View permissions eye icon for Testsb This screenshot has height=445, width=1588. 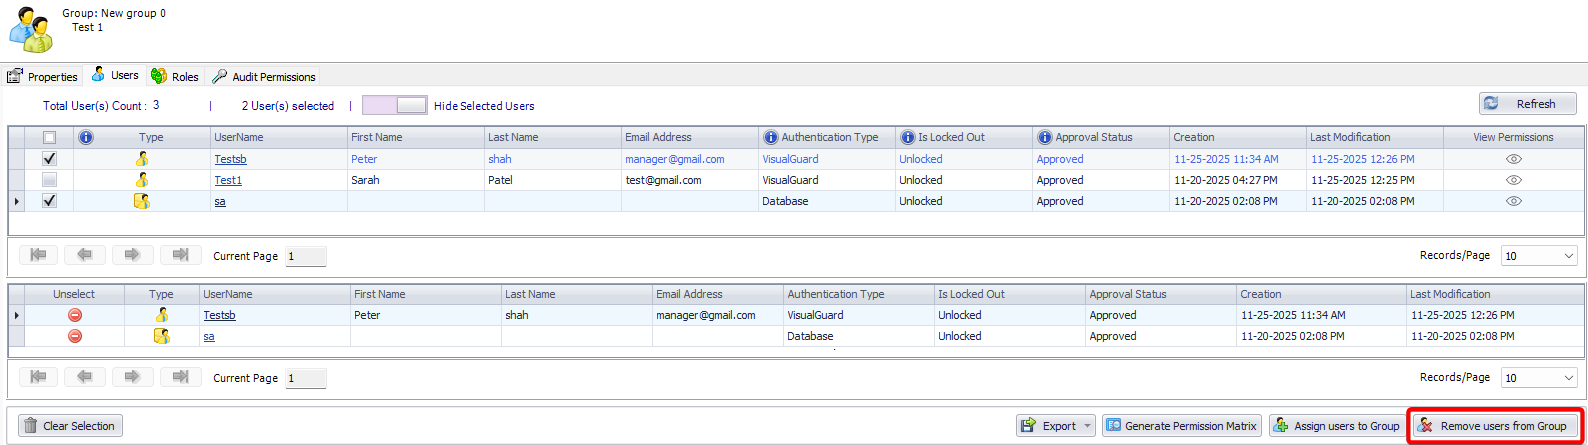click(1514, 159)
